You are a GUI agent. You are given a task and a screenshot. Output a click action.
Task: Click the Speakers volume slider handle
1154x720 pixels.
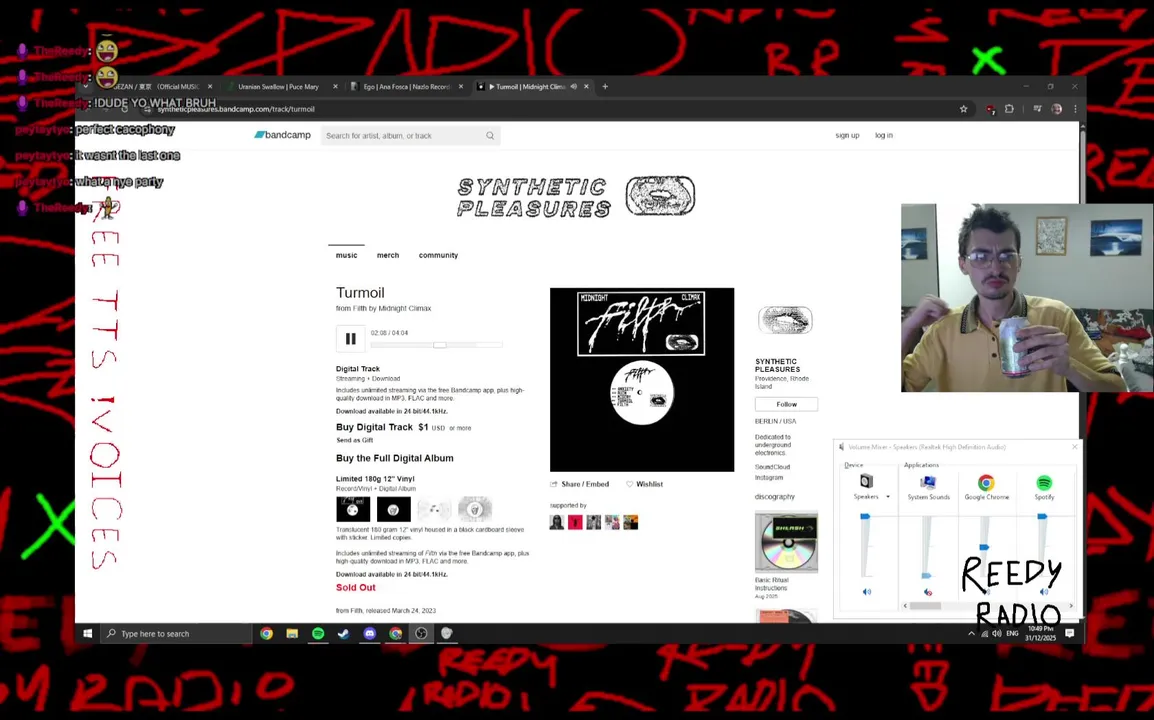pos(866,517)
